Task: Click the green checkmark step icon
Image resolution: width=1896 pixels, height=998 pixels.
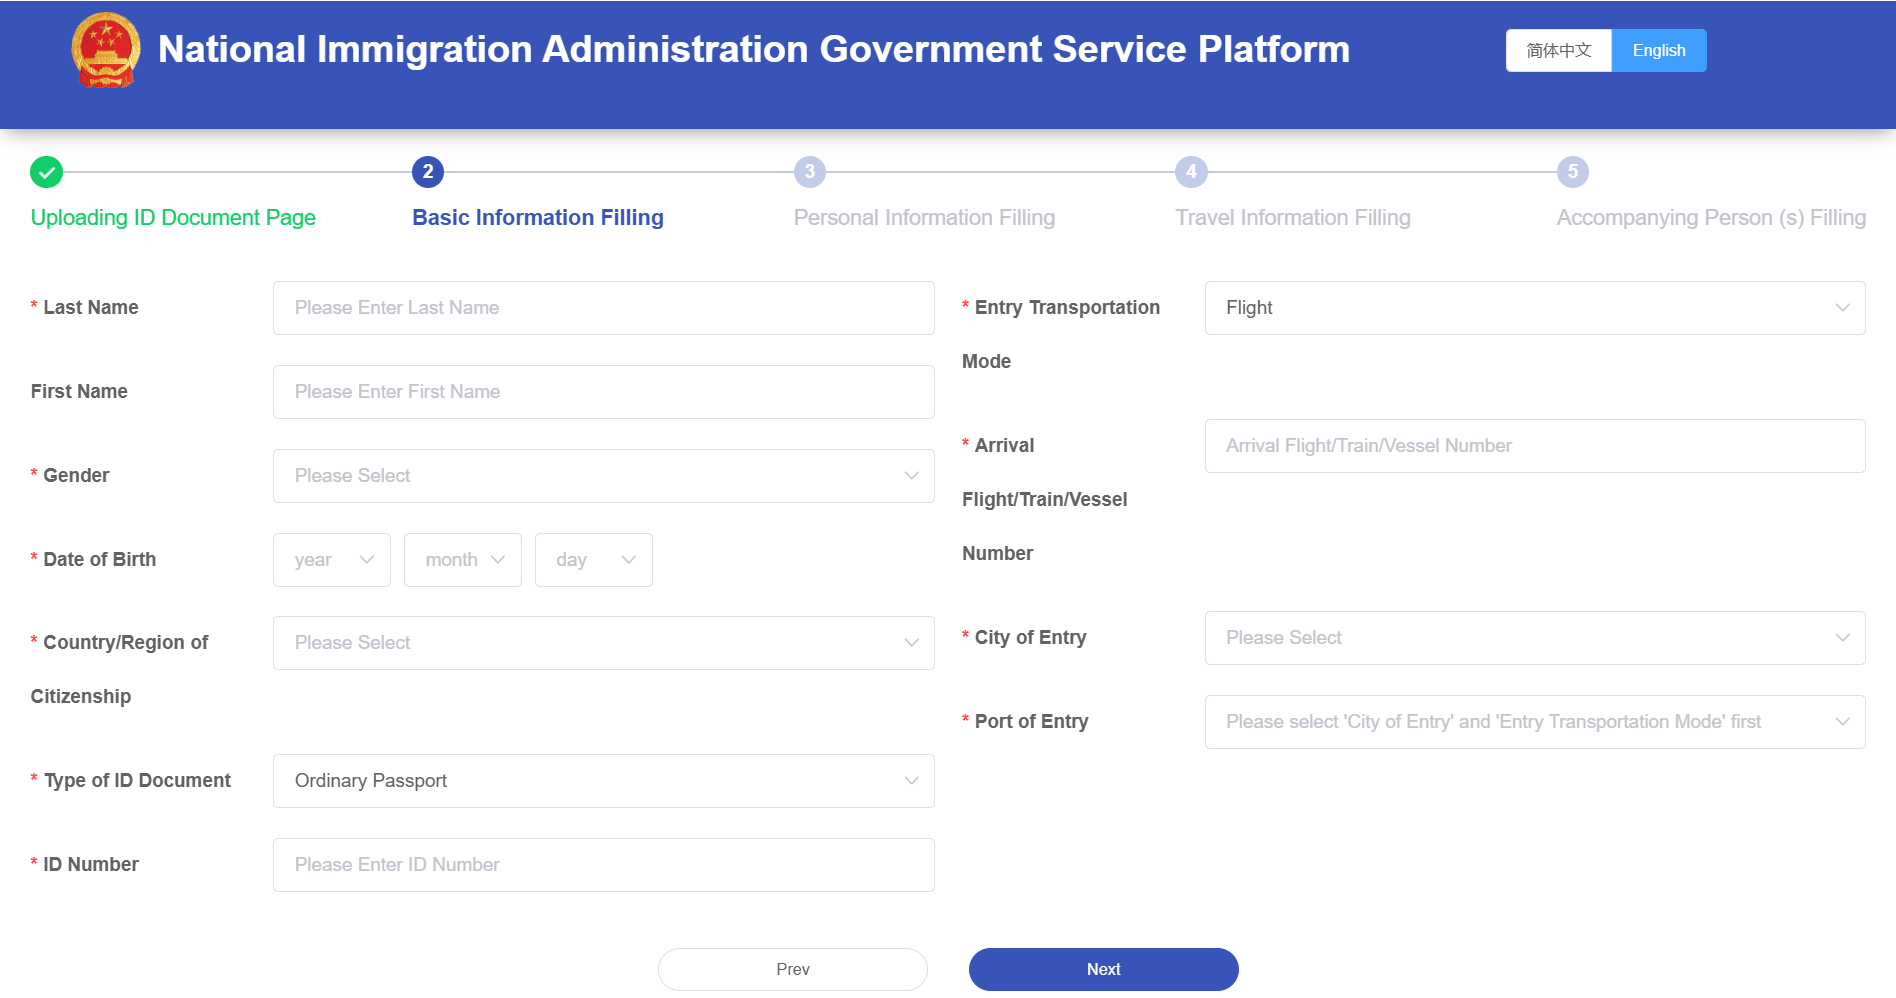Action: point(46,172)
